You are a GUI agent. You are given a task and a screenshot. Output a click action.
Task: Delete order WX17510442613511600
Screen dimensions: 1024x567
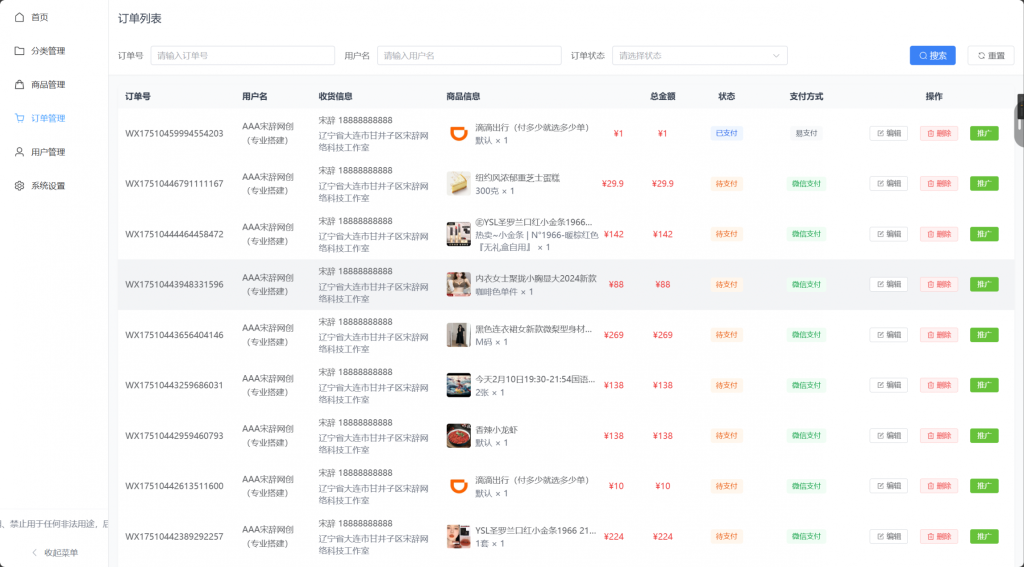(939, 486)
